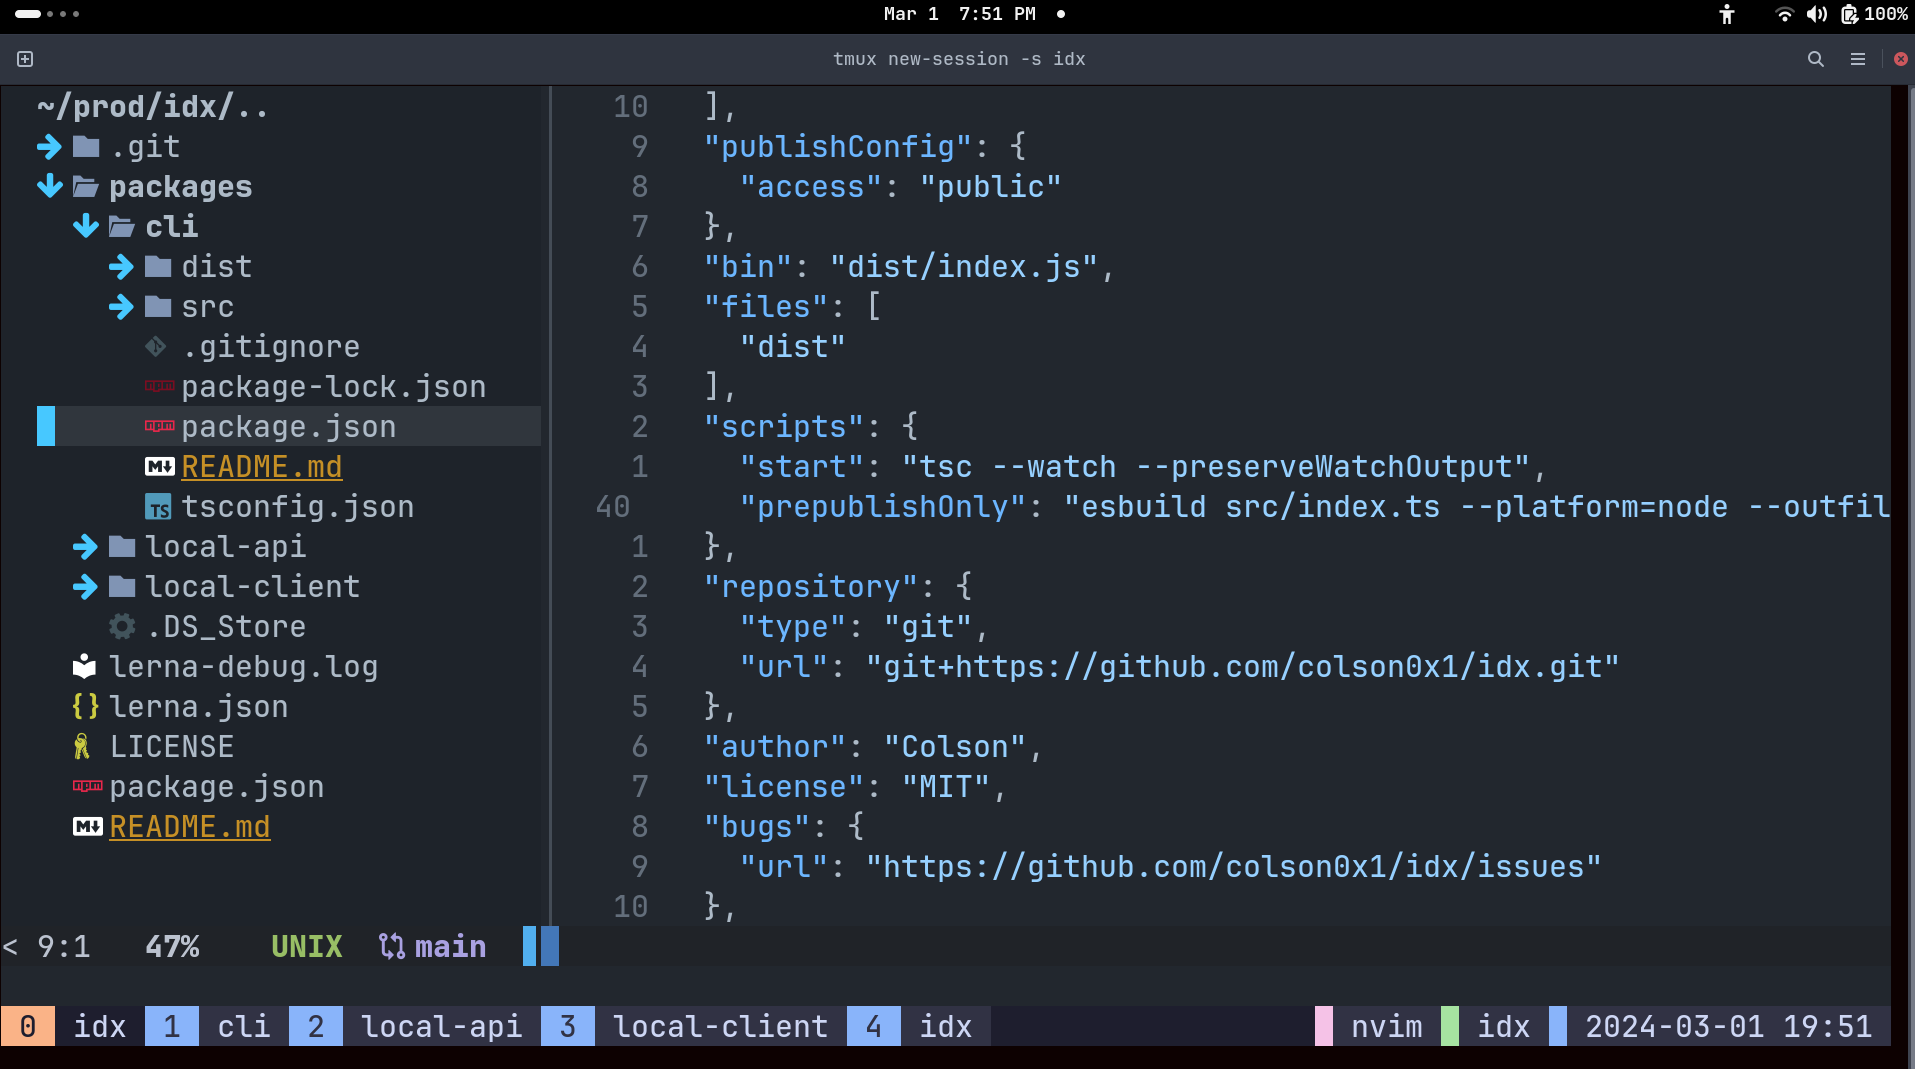Image resolution: width=1915 pixels, height=1069 pixels.
Task: Click the TypeScript icon beside tsconfig.json
Action: pos(158,508)
